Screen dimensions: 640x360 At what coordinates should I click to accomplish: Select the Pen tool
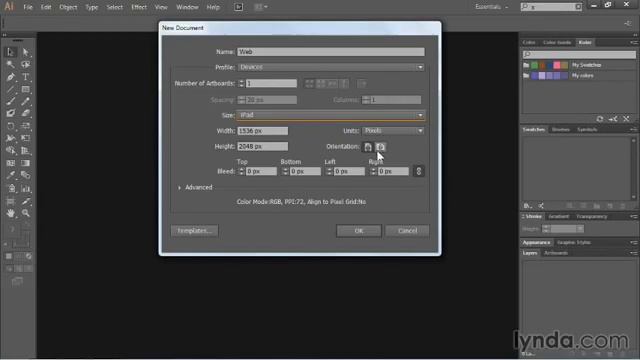pos(11,77)
